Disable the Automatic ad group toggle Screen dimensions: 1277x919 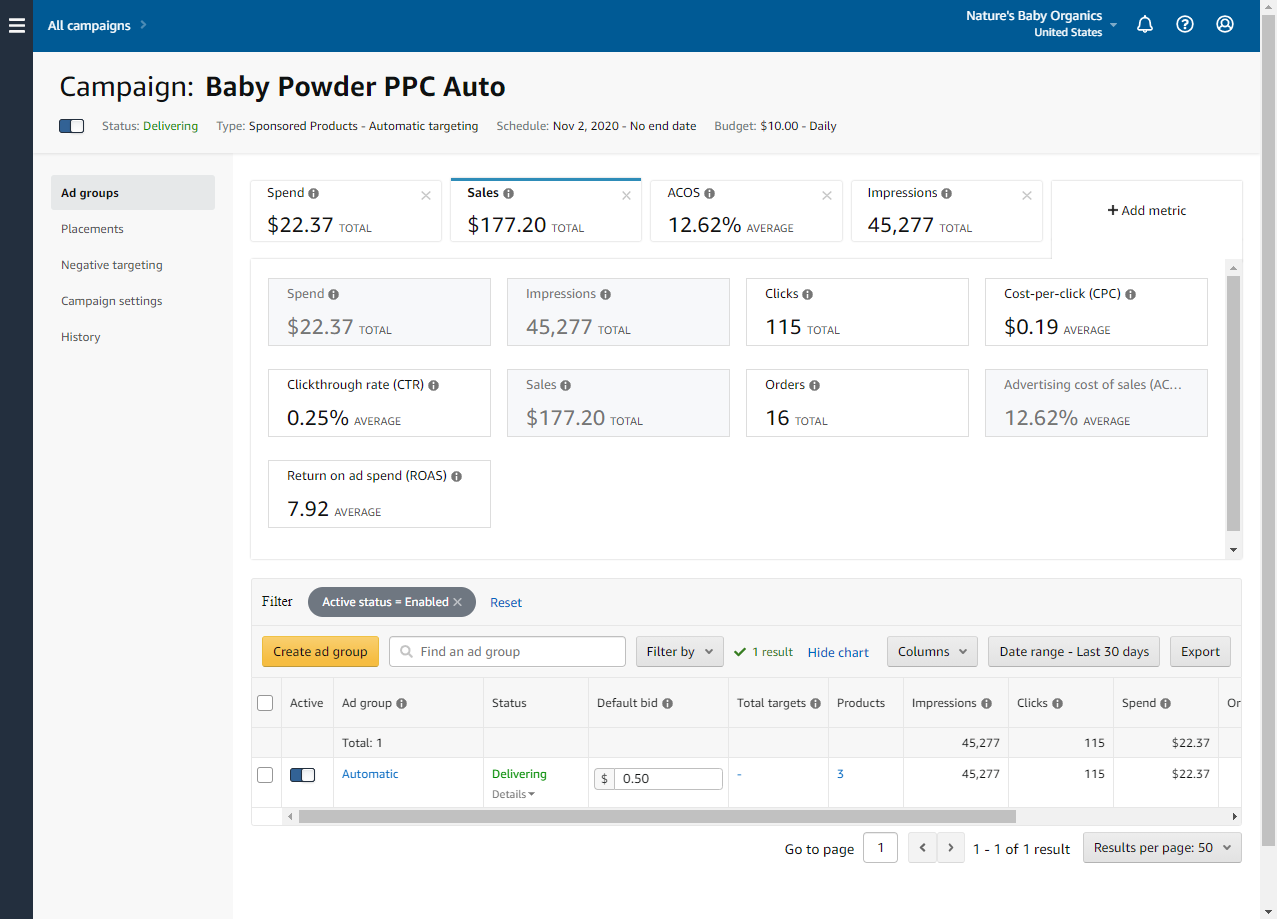point(302,775)
